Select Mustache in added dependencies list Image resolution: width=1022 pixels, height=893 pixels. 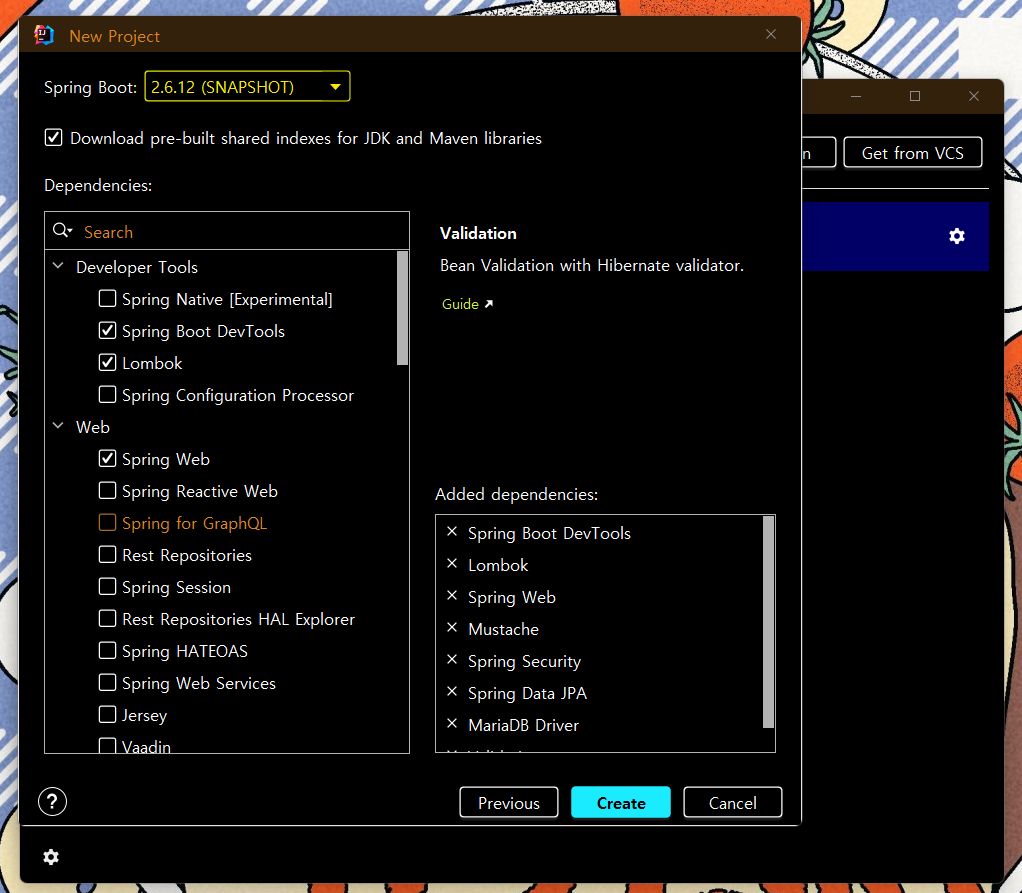[x=503, y=629]
